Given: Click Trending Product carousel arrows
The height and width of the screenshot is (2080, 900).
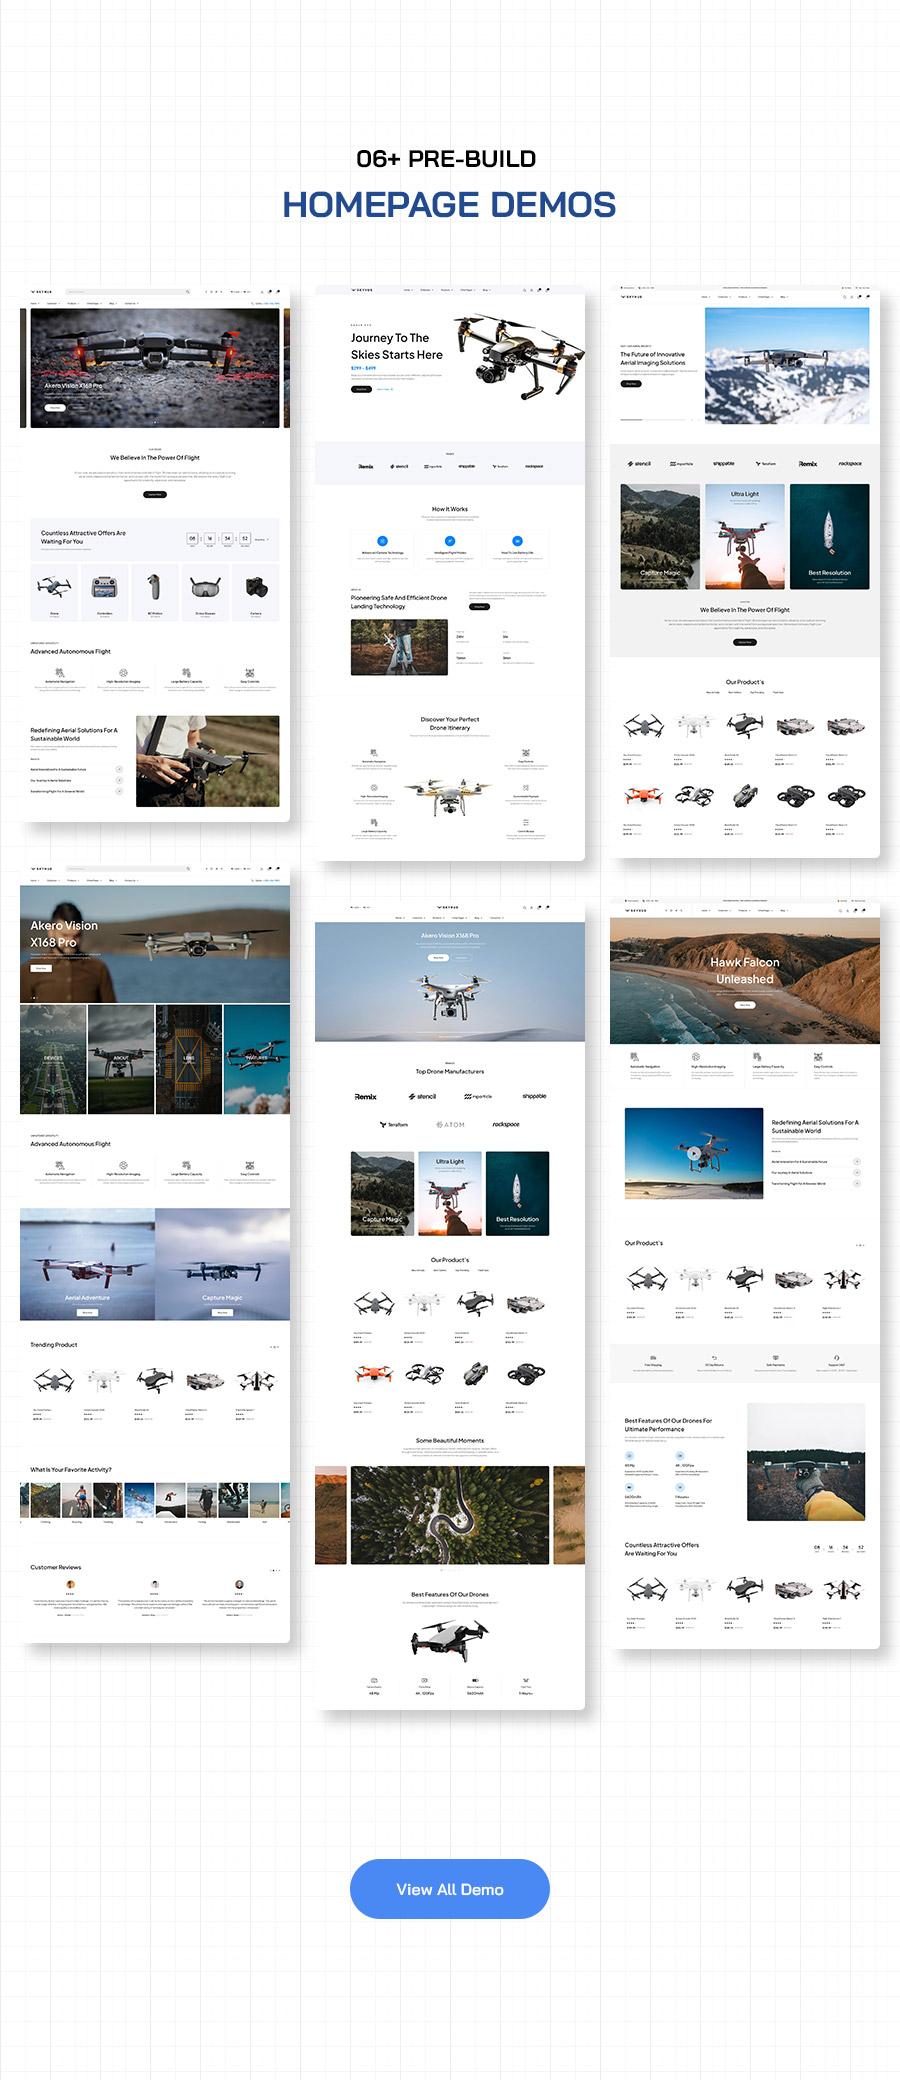Looking at the screenshot, I should coord(274,1347).
